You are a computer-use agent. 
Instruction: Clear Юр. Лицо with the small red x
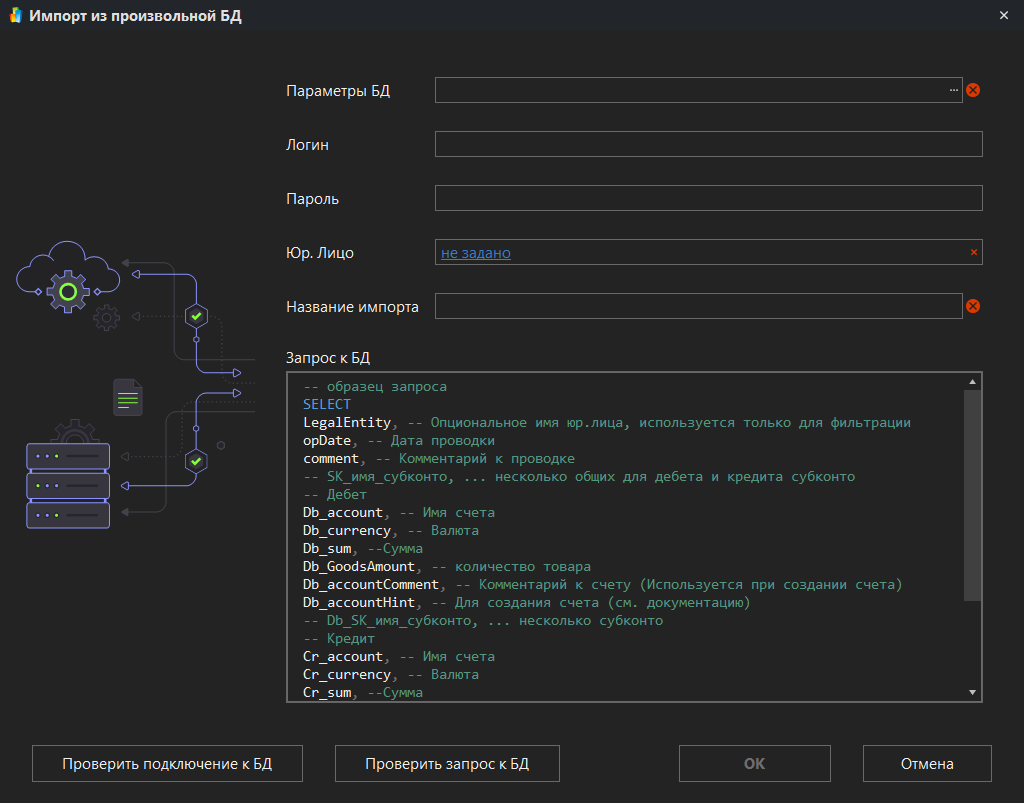[973, 253]
